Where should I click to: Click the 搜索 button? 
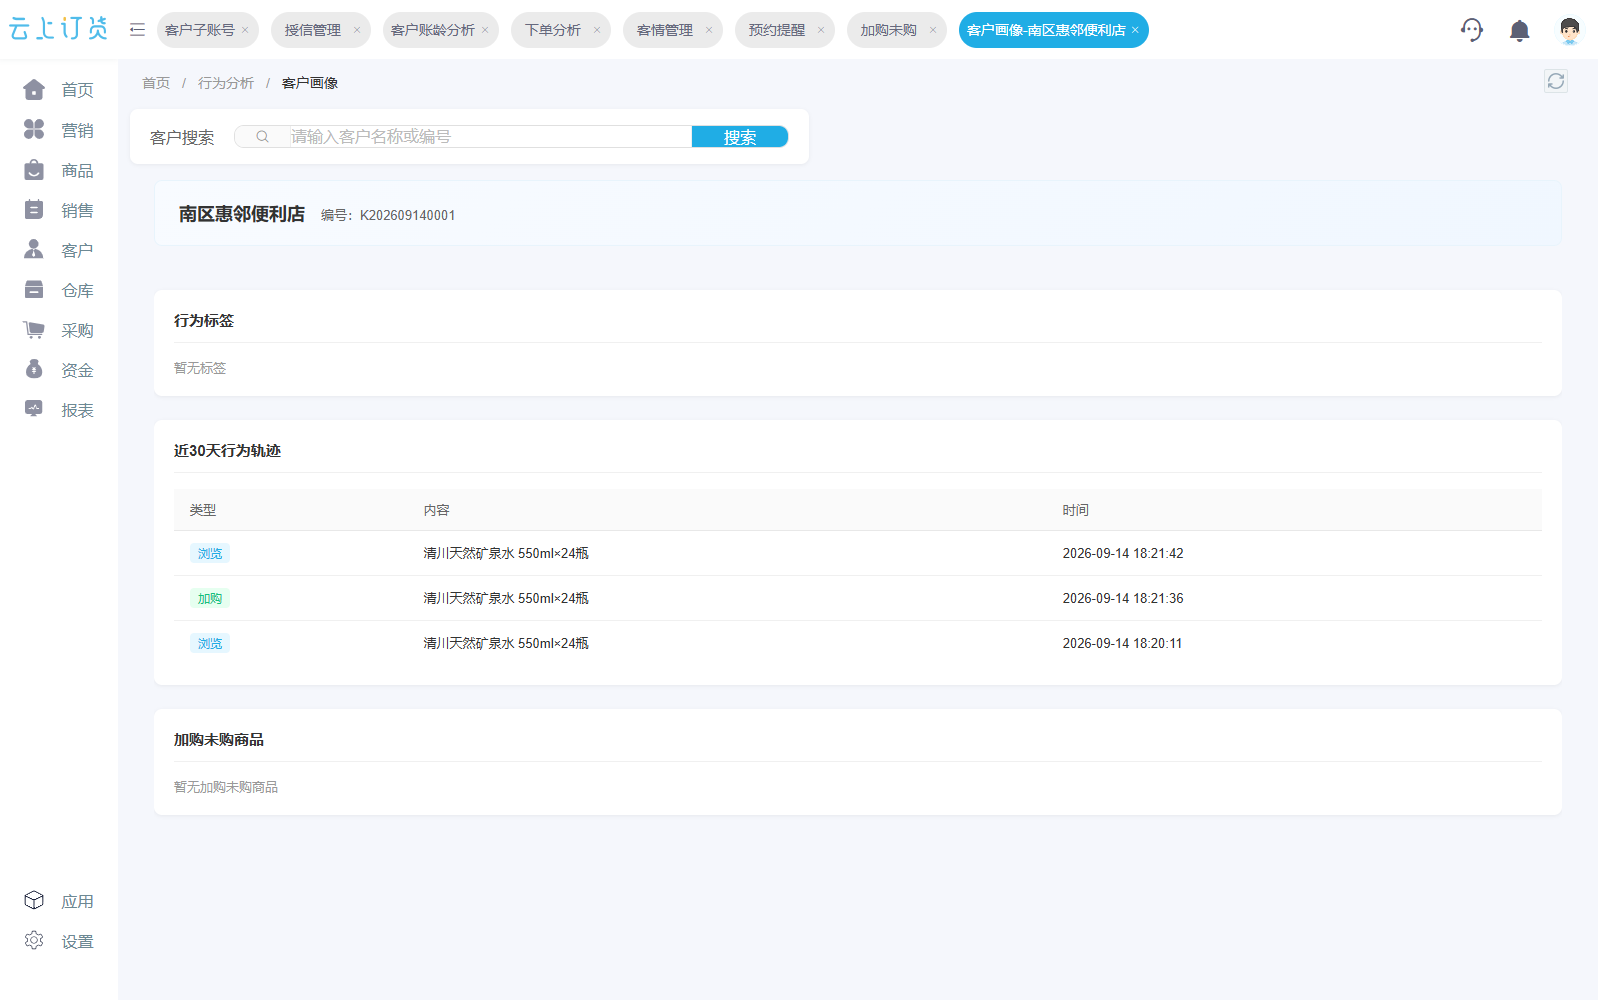pyautogui.click(x=740, y=137)
